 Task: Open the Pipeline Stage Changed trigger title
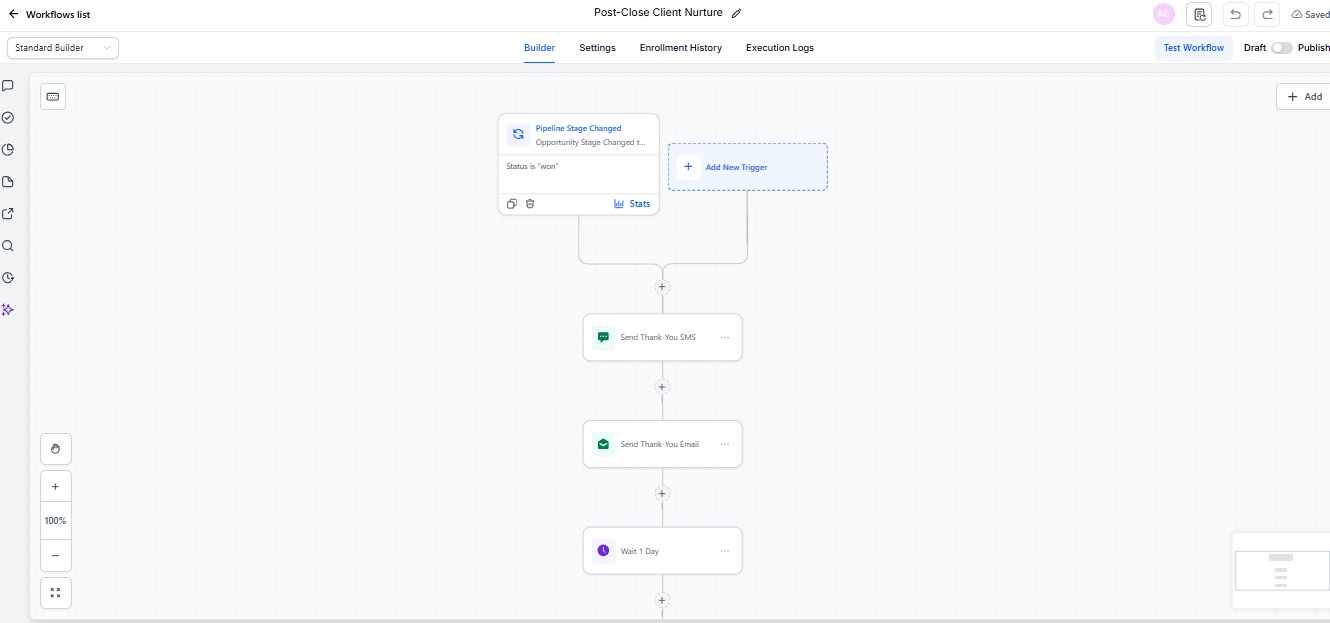578,128
